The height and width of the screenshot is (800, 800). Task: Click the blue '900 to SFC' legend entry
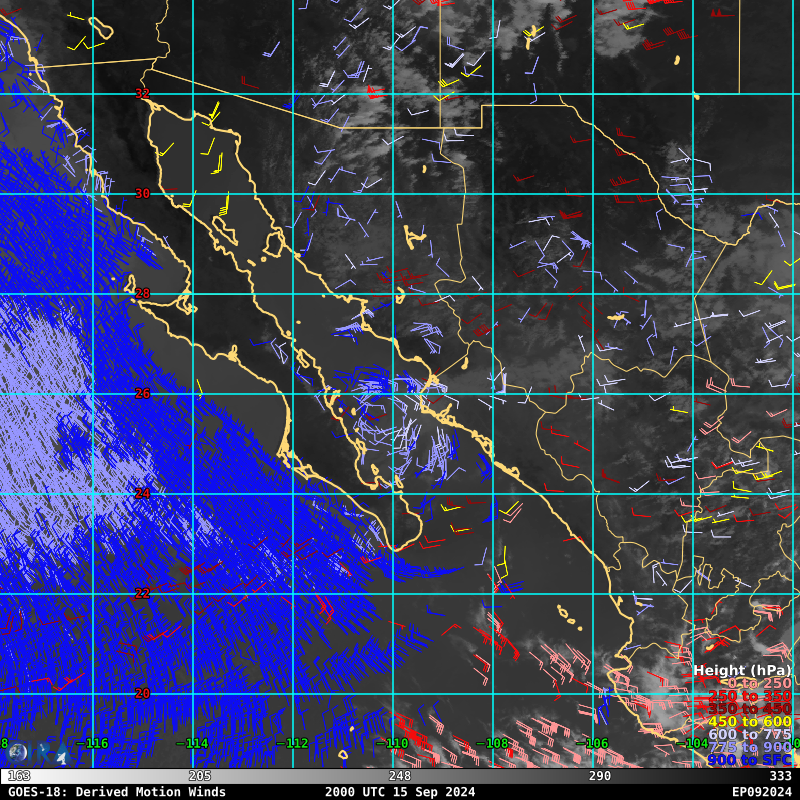point(750,760)
